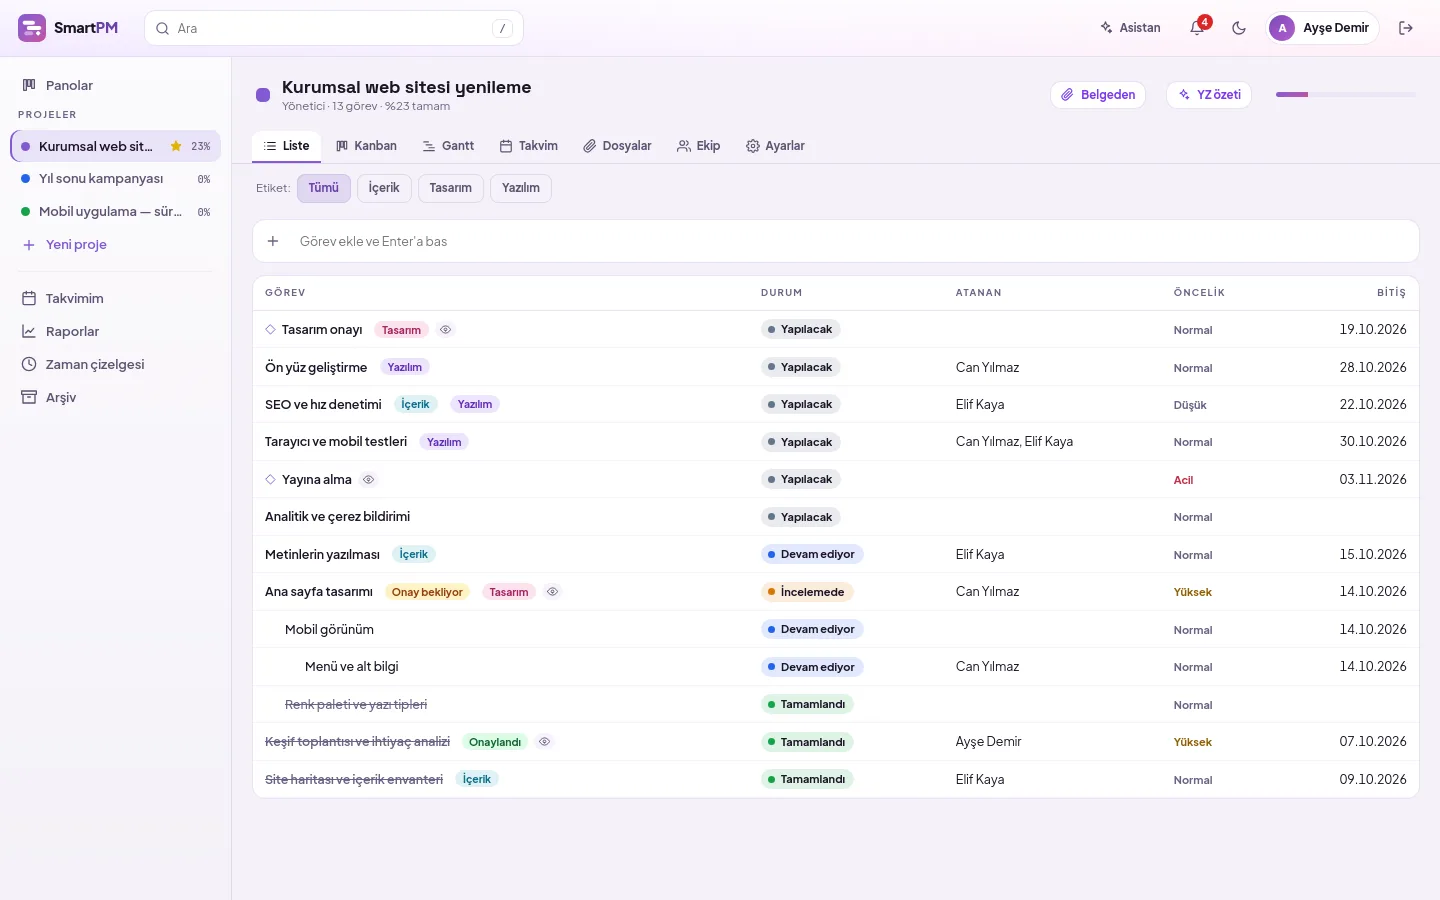Filter by the Tasarım label chip

coord(451,188)
